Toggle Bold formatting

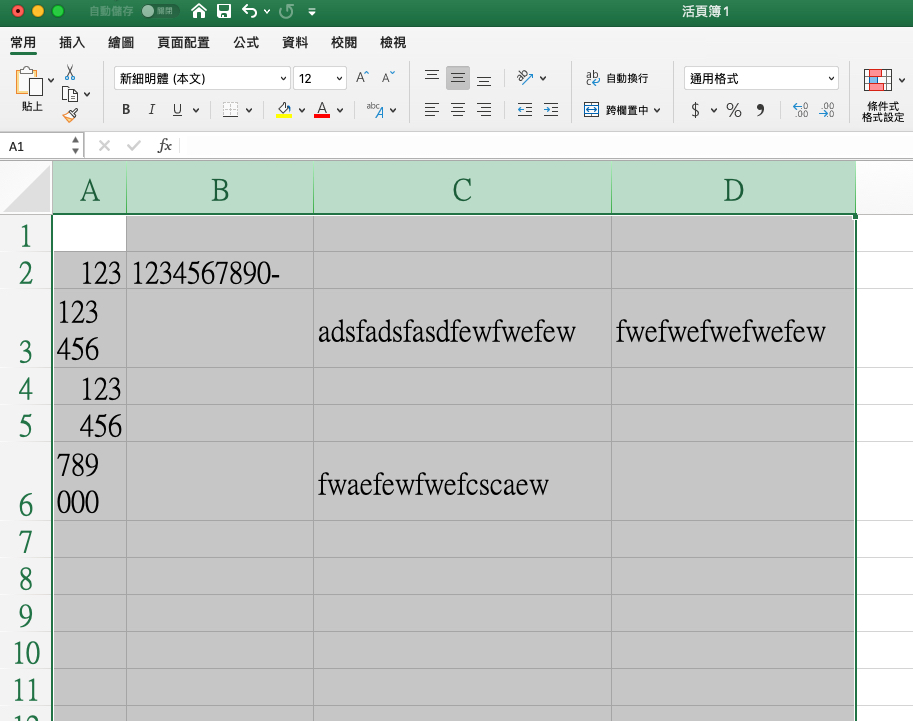click(126, 109)
